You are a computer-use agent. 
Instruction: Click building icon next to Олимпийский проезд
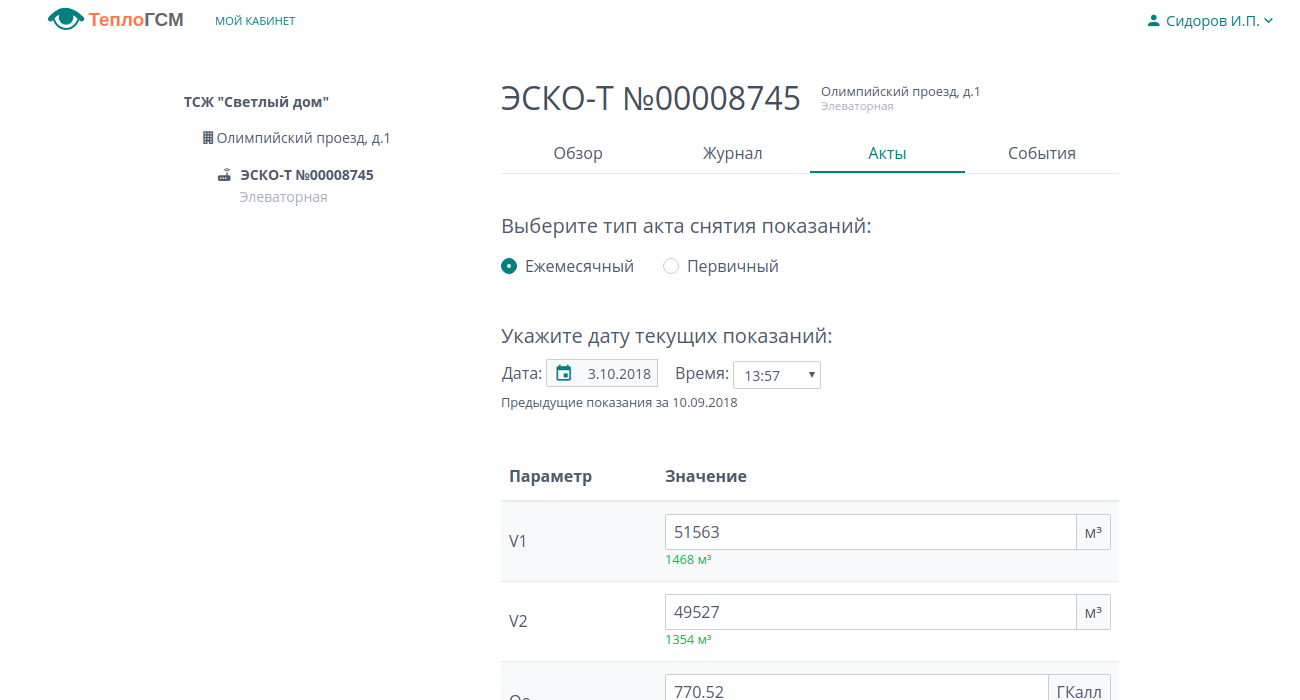click(208, 138)
